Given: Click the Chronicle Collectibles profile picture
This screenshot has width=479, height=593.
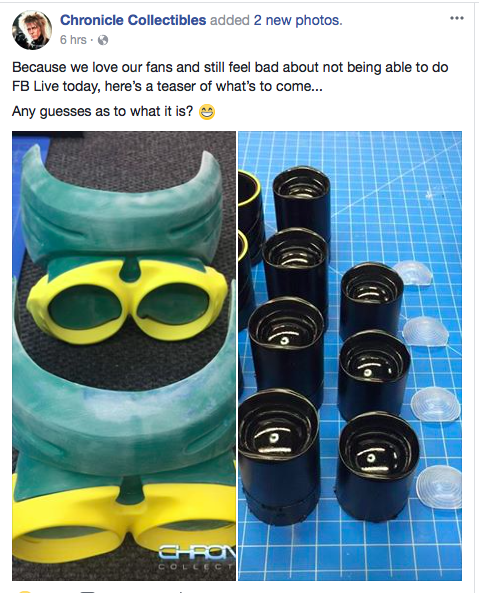Looking at the screenshot, I should coord(32,30).
